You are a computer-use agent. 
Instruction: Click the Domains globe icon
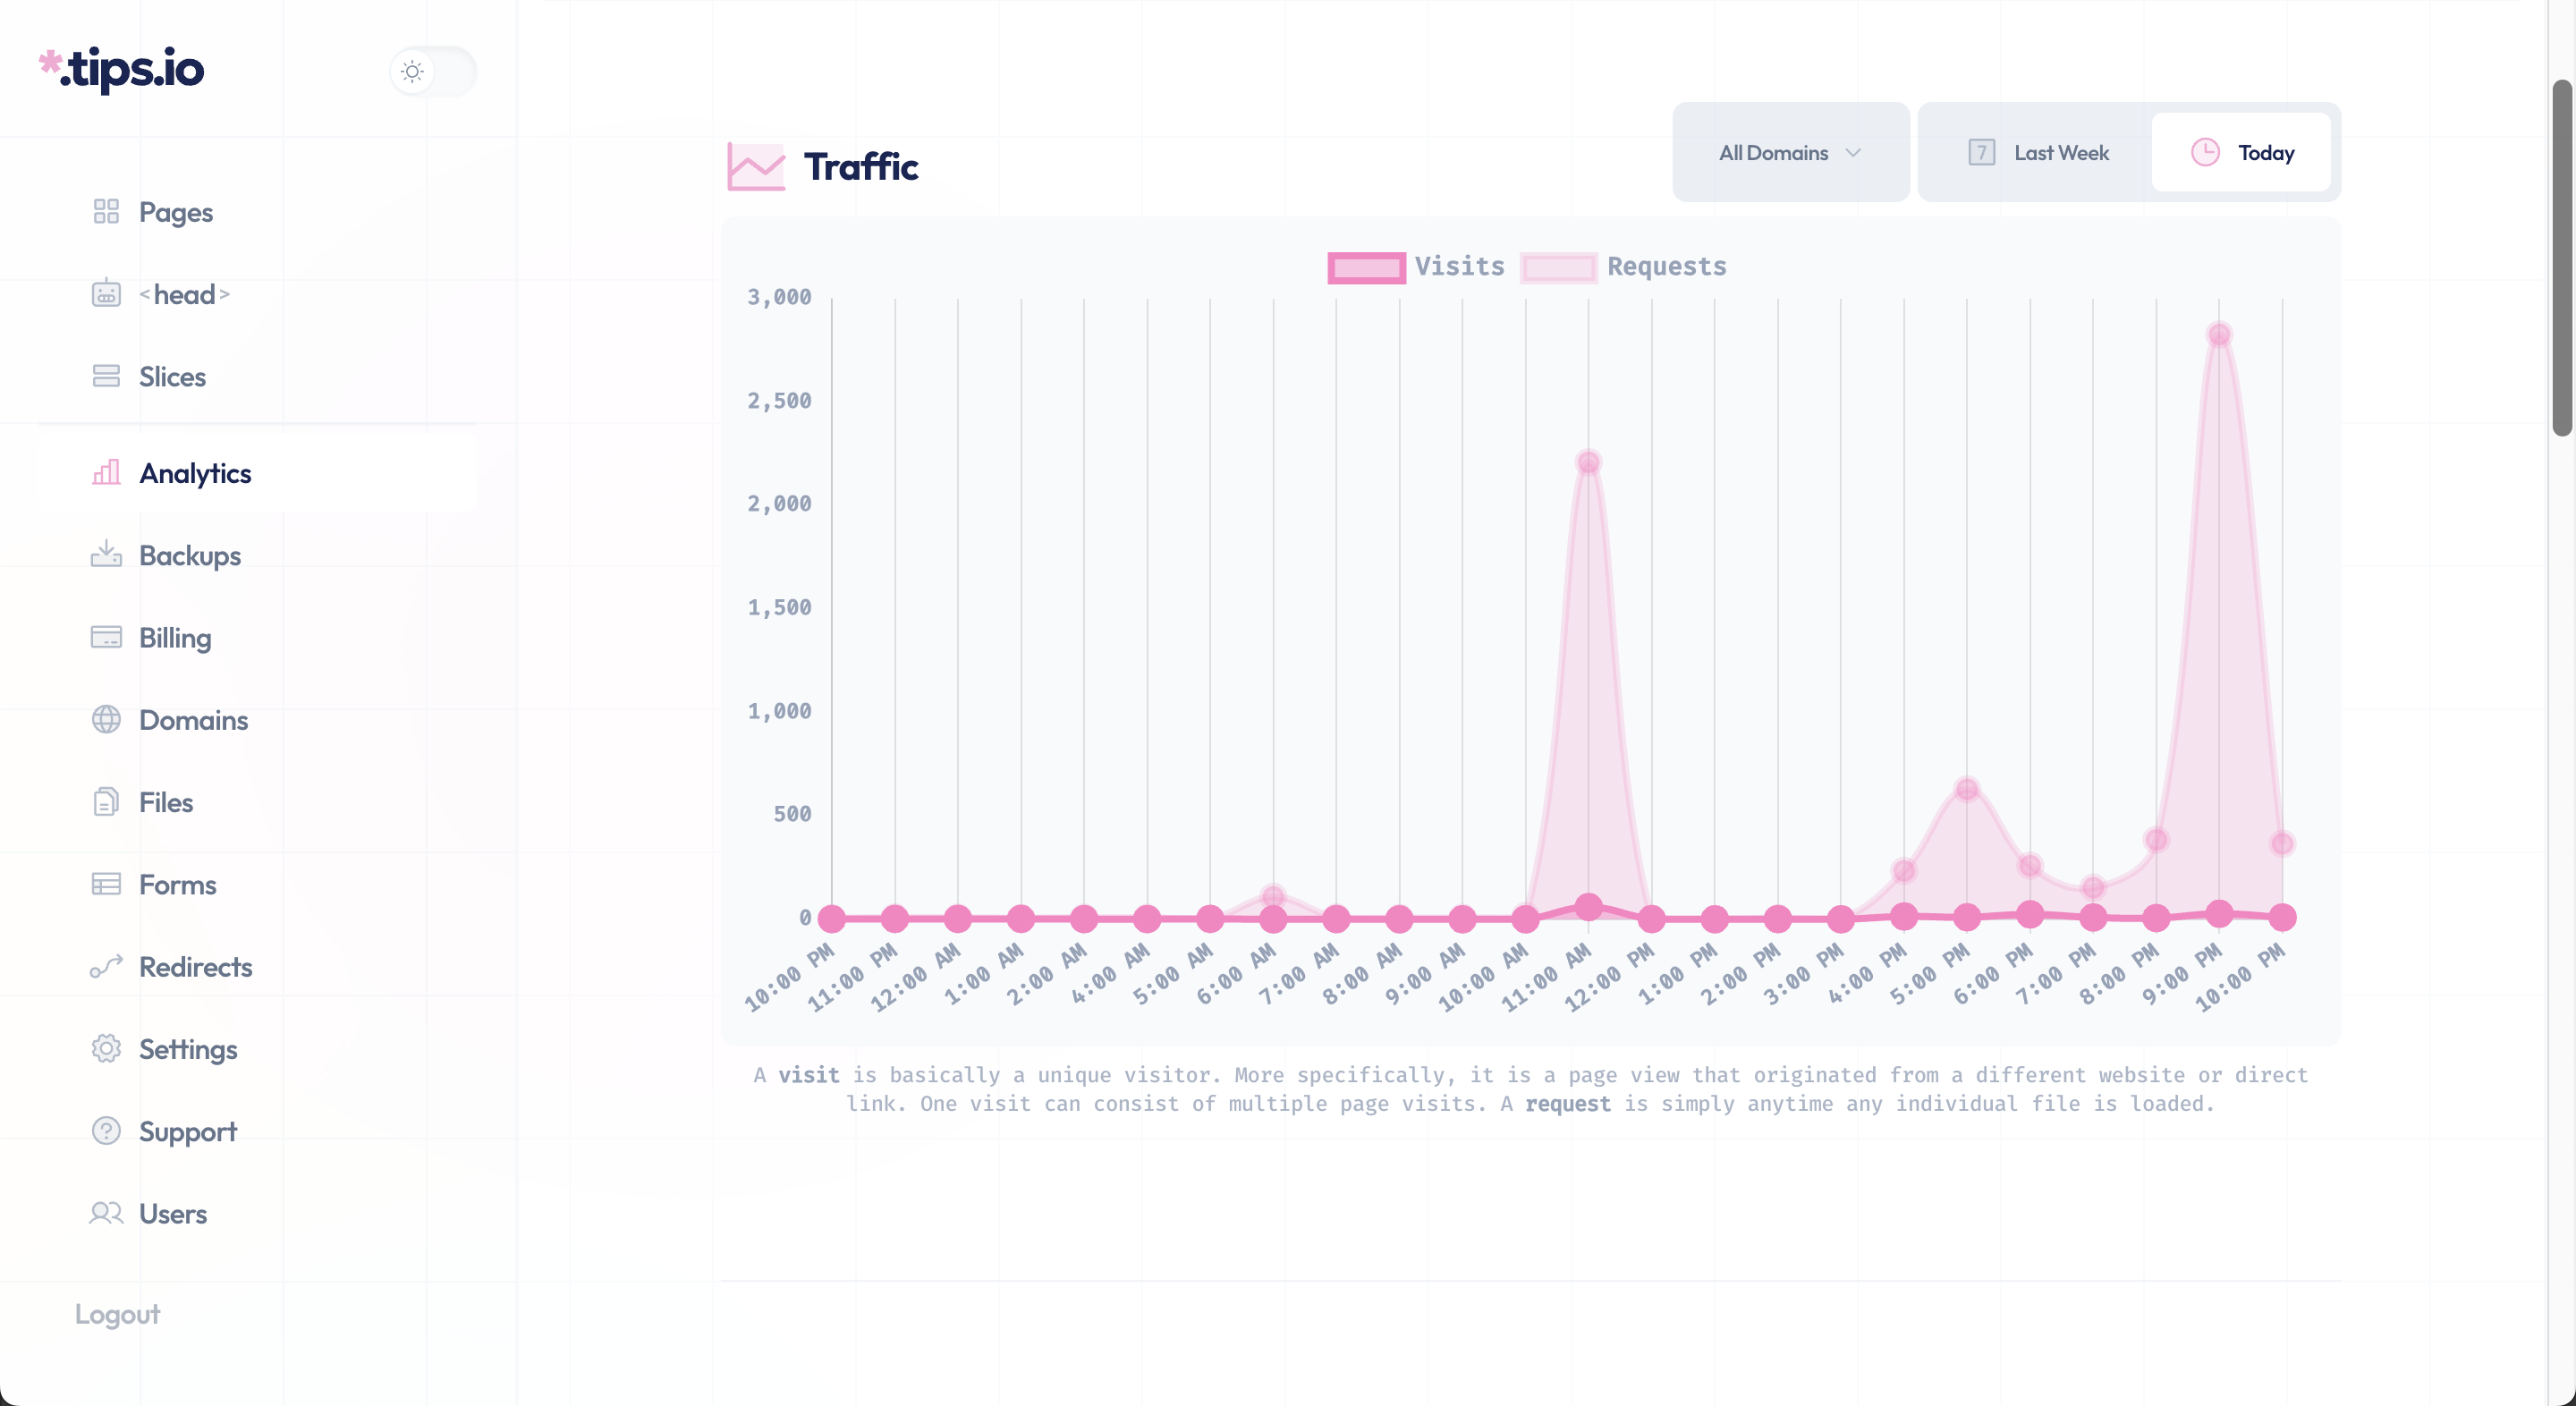[106, 719]
